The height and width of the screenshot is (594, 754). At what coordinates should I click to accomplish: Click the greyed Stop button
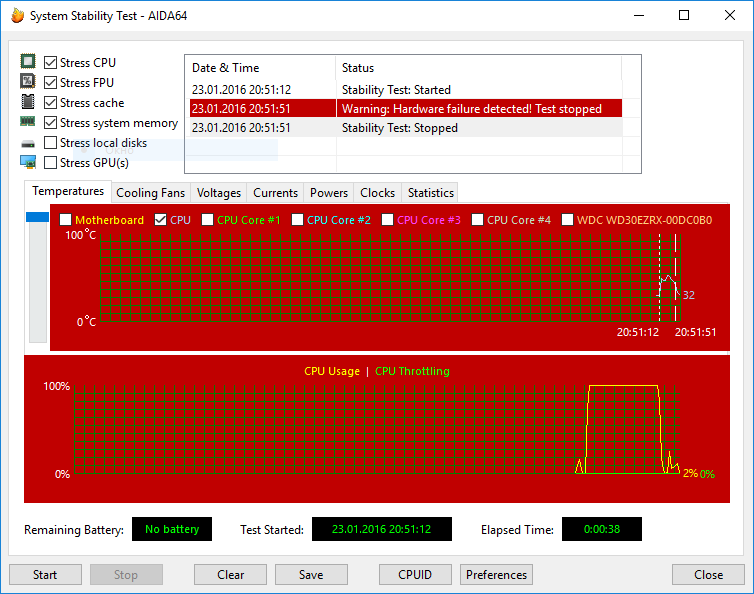pyautogui.click(x=126, y=575)
